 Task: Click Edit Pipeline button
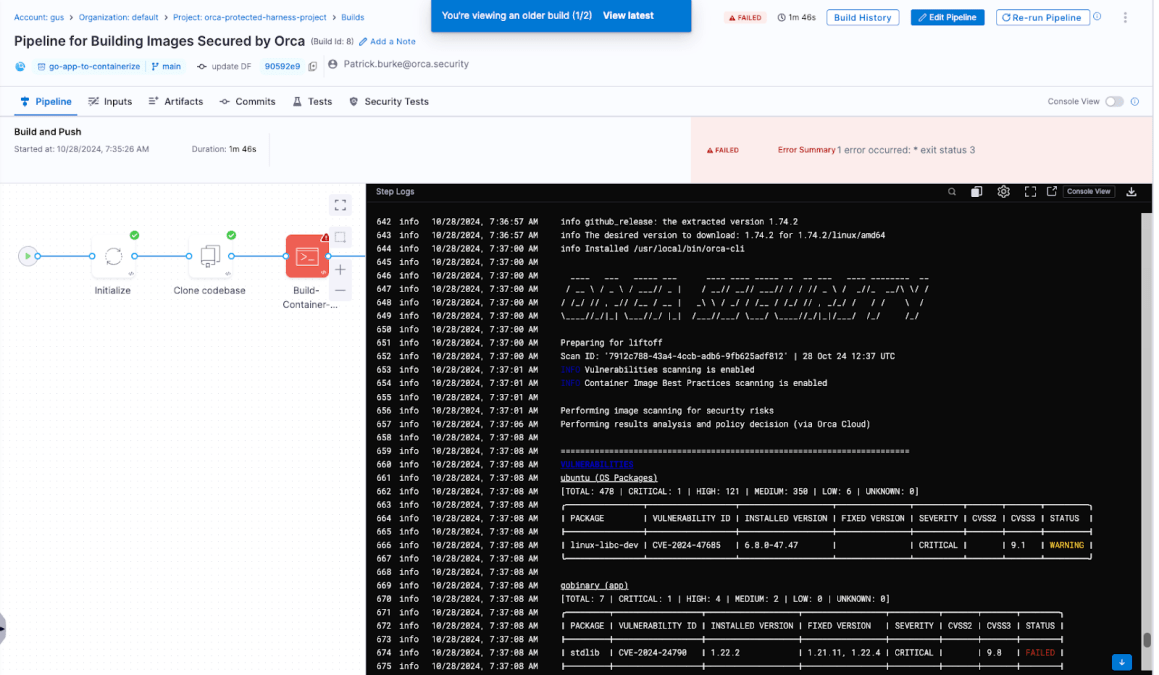click(x=947, y=17)
